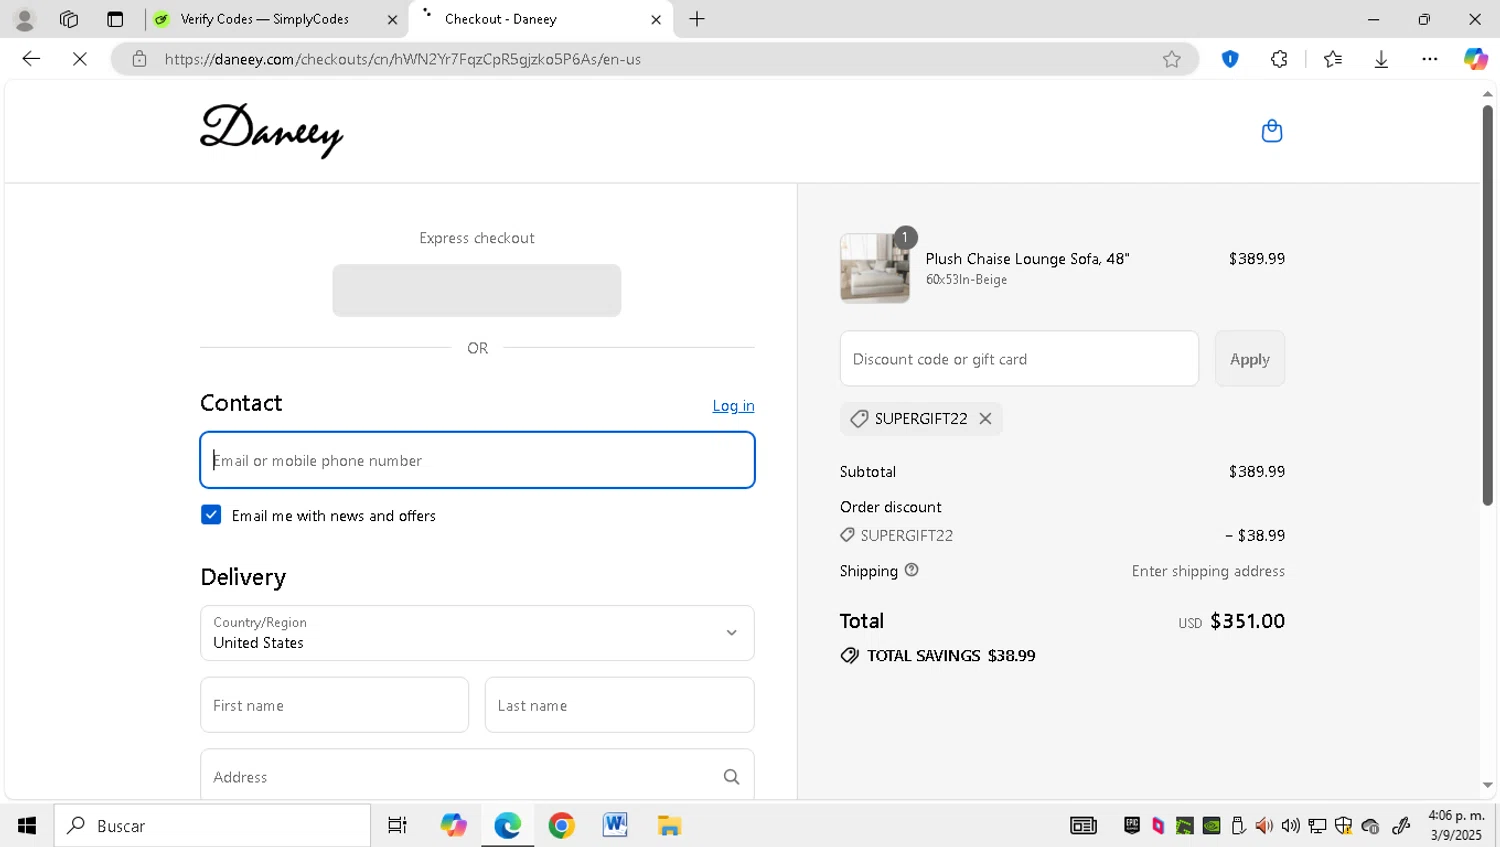The image size is (1500, 847).
Task: Switch to Verify Codes — SimplyCodes tab
Action: (265, 19)
